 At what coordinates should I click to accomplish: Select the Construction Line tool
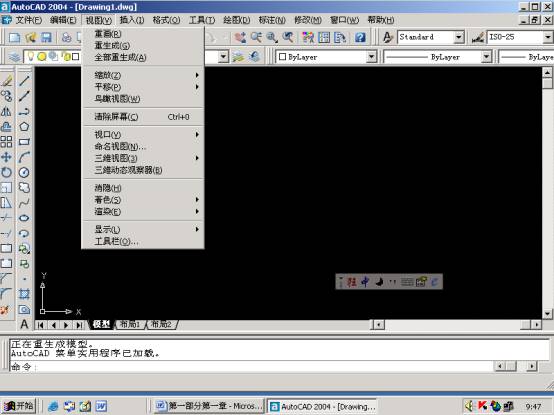(x=24, y=96)
